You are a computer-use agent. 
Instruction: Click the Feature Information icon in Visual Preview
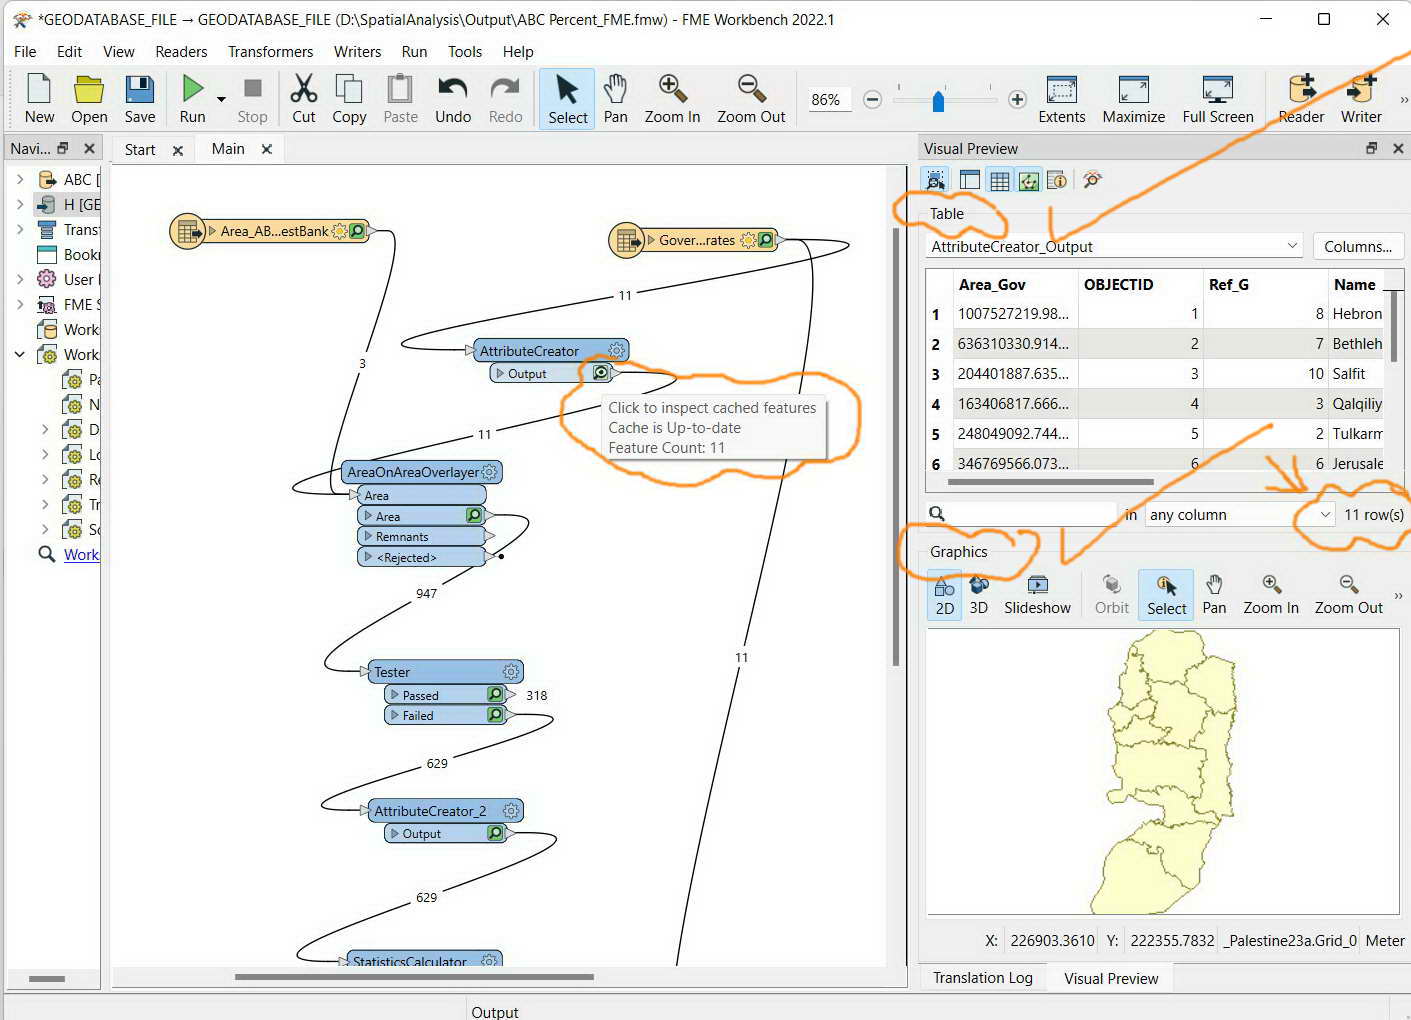tap(1056, 180)
